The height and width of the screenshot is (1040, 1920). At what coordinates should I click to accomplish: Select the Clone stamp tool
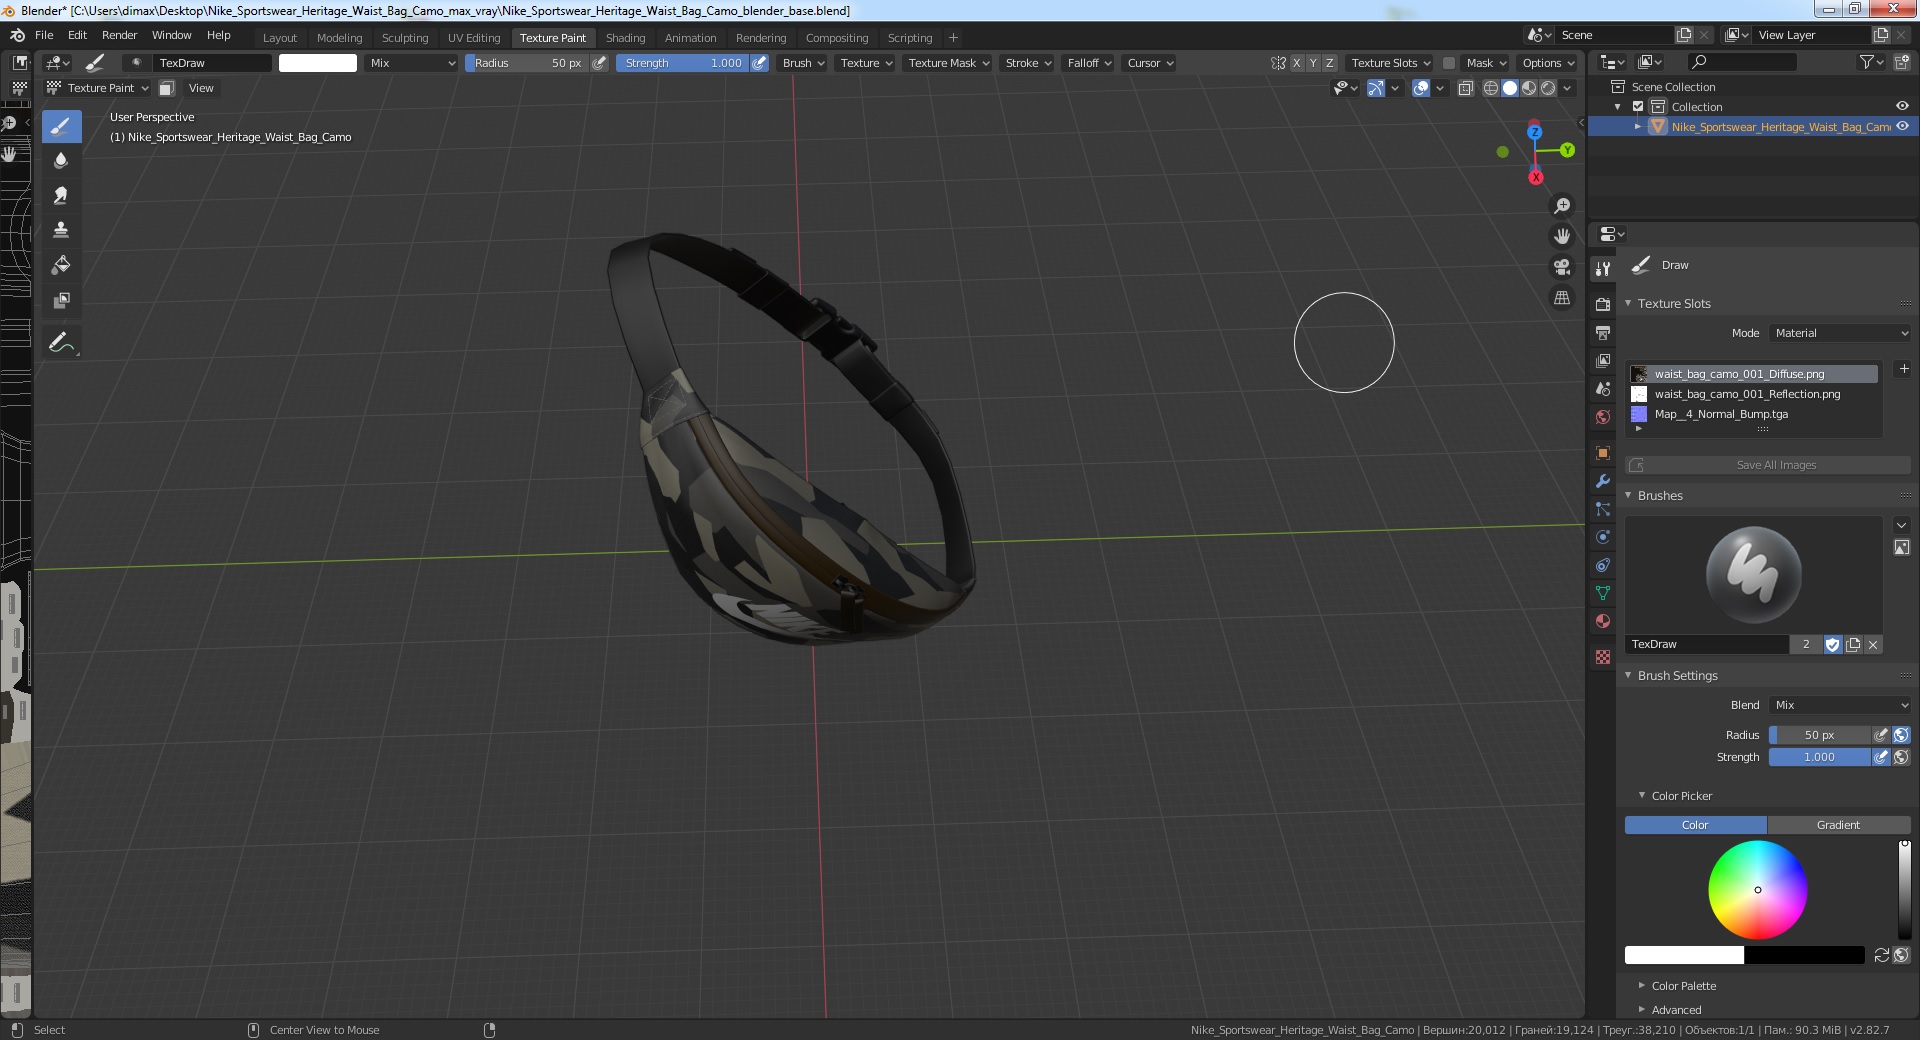[x=61, y=230]
